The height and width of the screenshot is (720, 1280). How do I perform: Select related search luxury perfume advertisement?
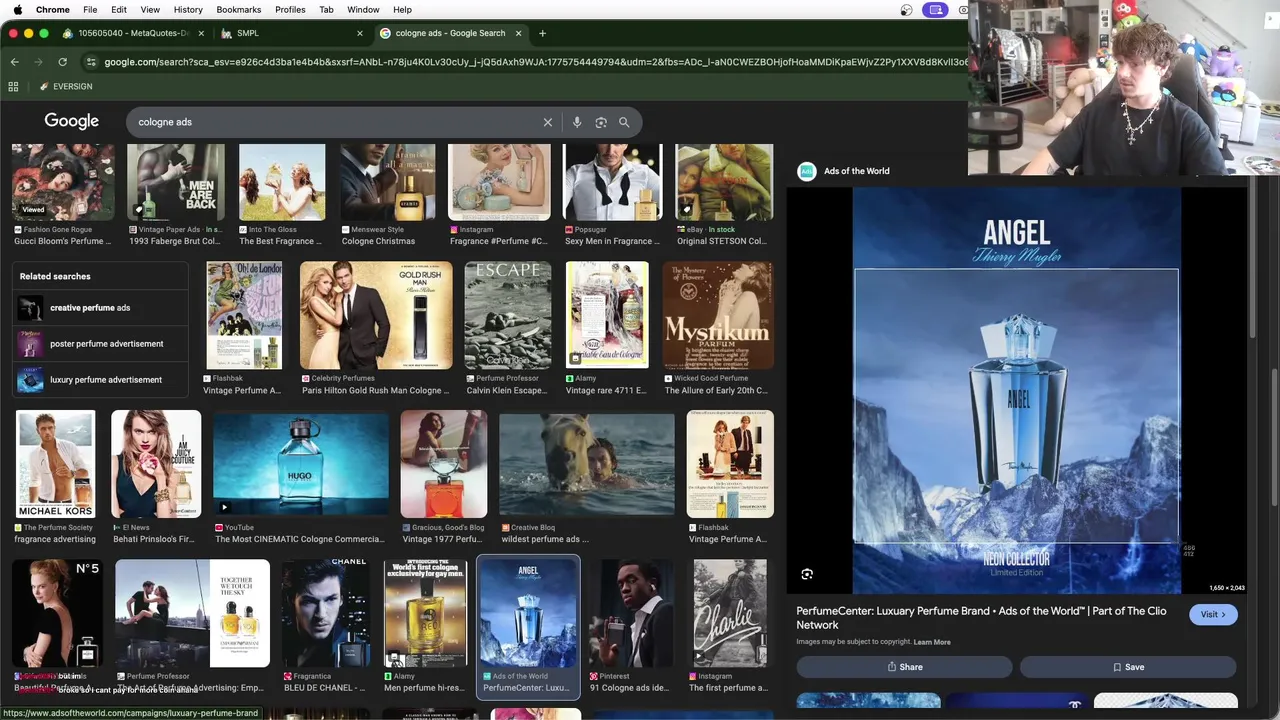click(x=100, y=380)
